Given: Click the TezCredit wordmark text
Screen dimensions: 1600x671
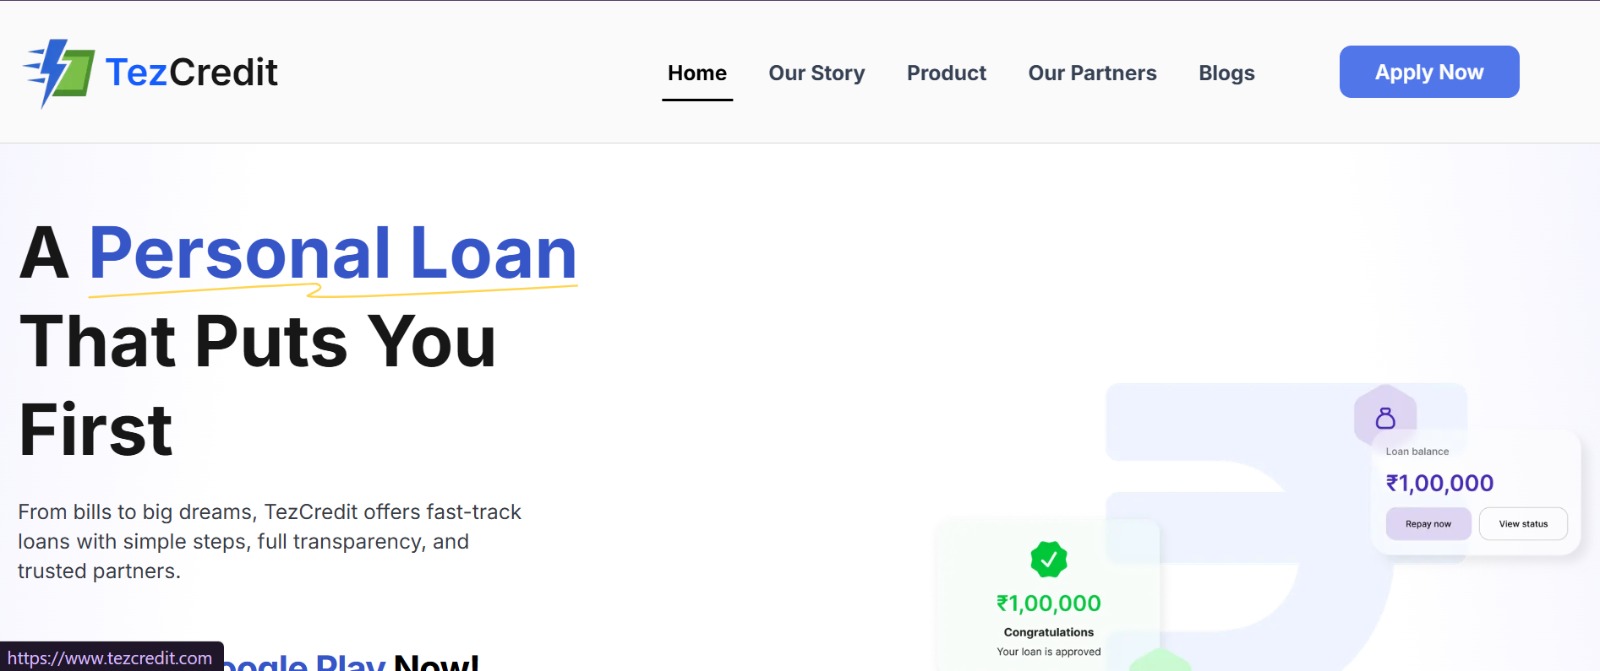Looking at the screenshot, I should [191, 72].
